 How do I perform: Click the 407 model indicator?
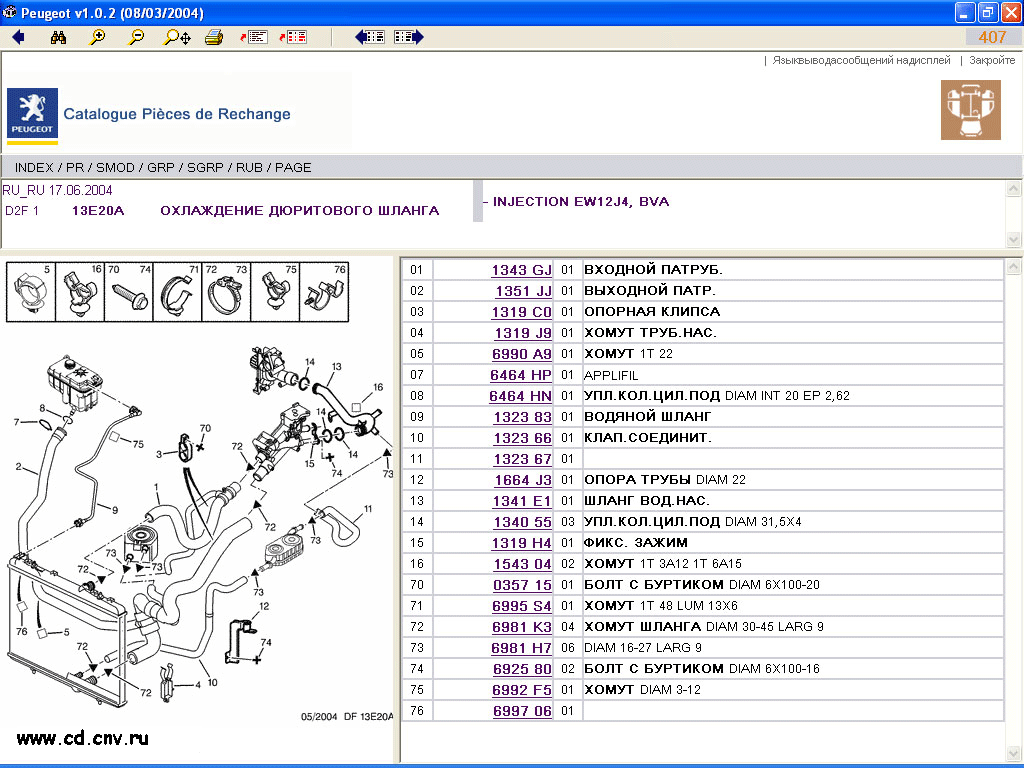[992, 37]
